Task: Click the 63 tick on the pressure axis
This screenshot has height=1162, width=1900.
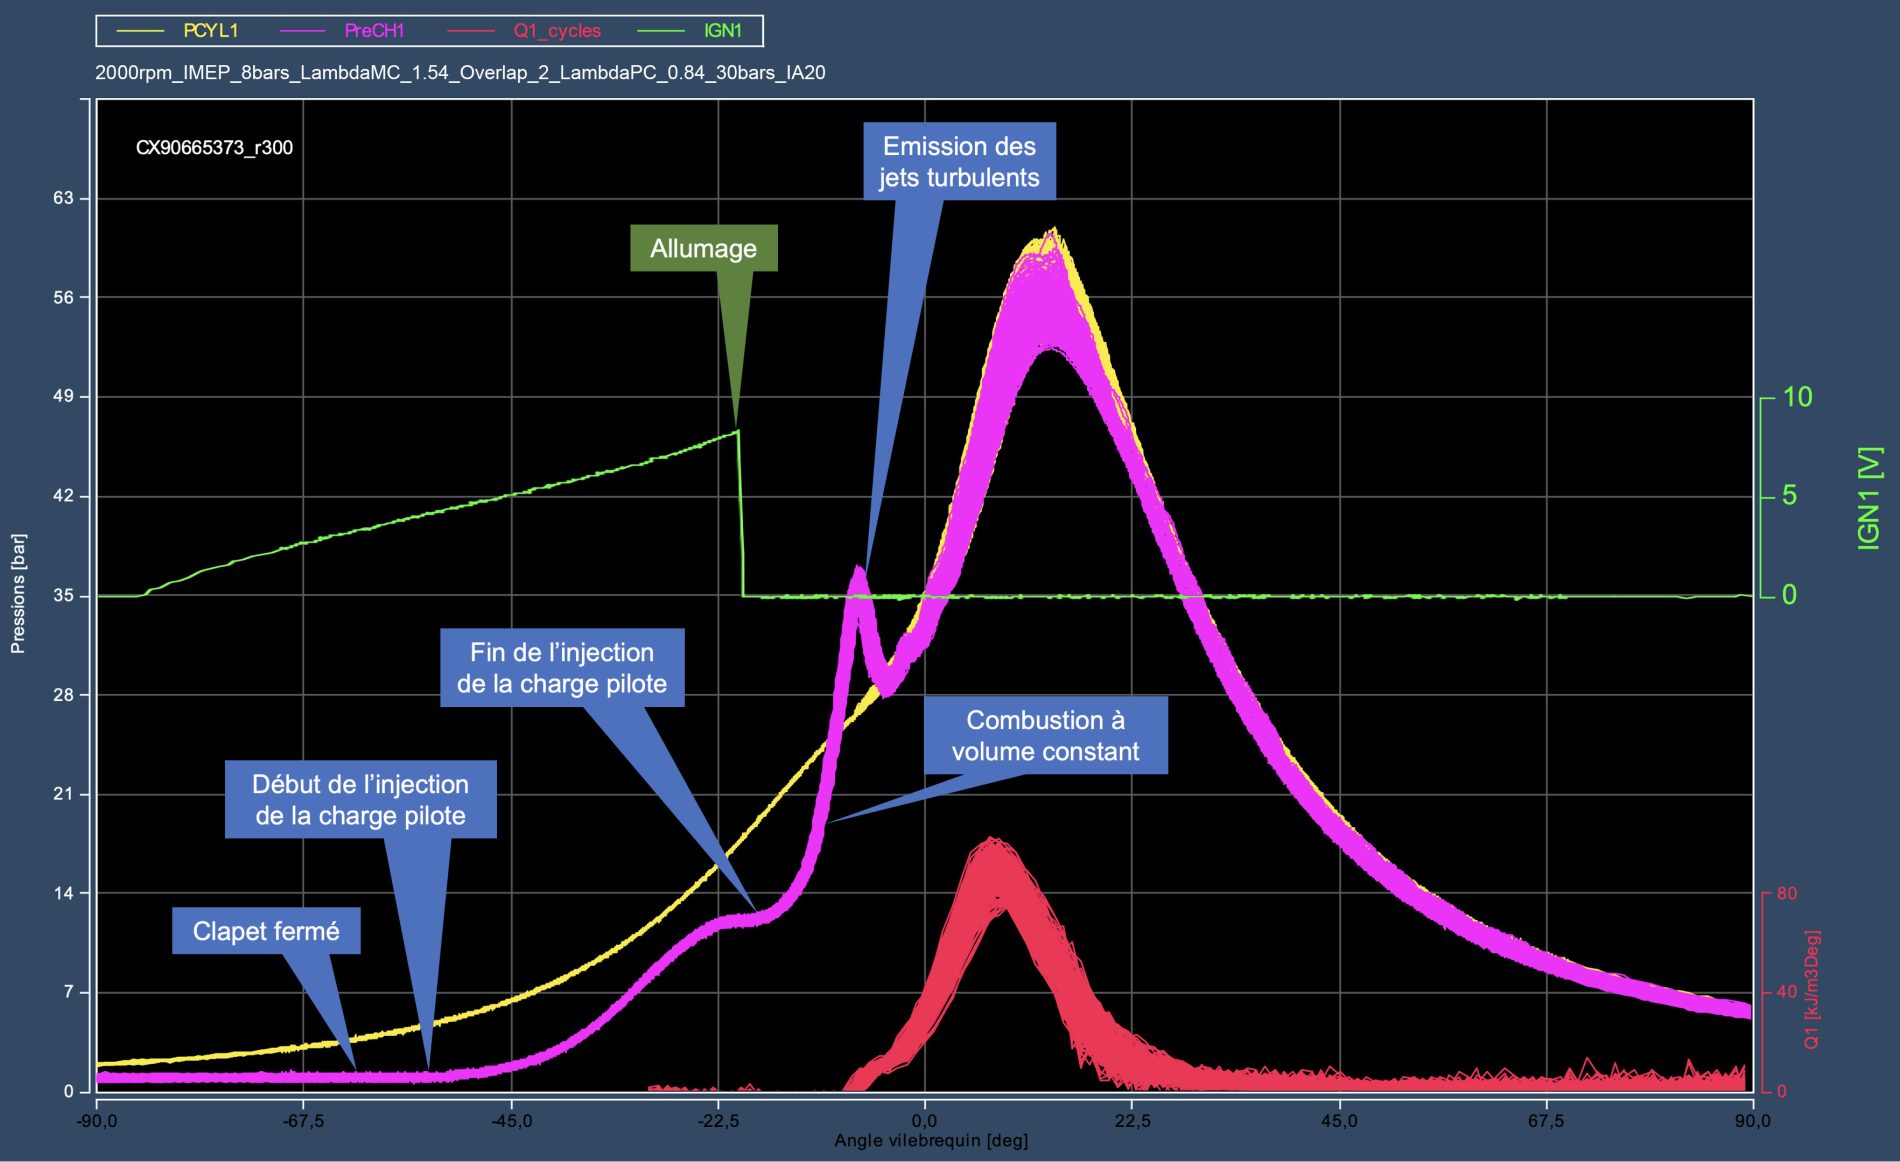Action: tap(63, 198)
